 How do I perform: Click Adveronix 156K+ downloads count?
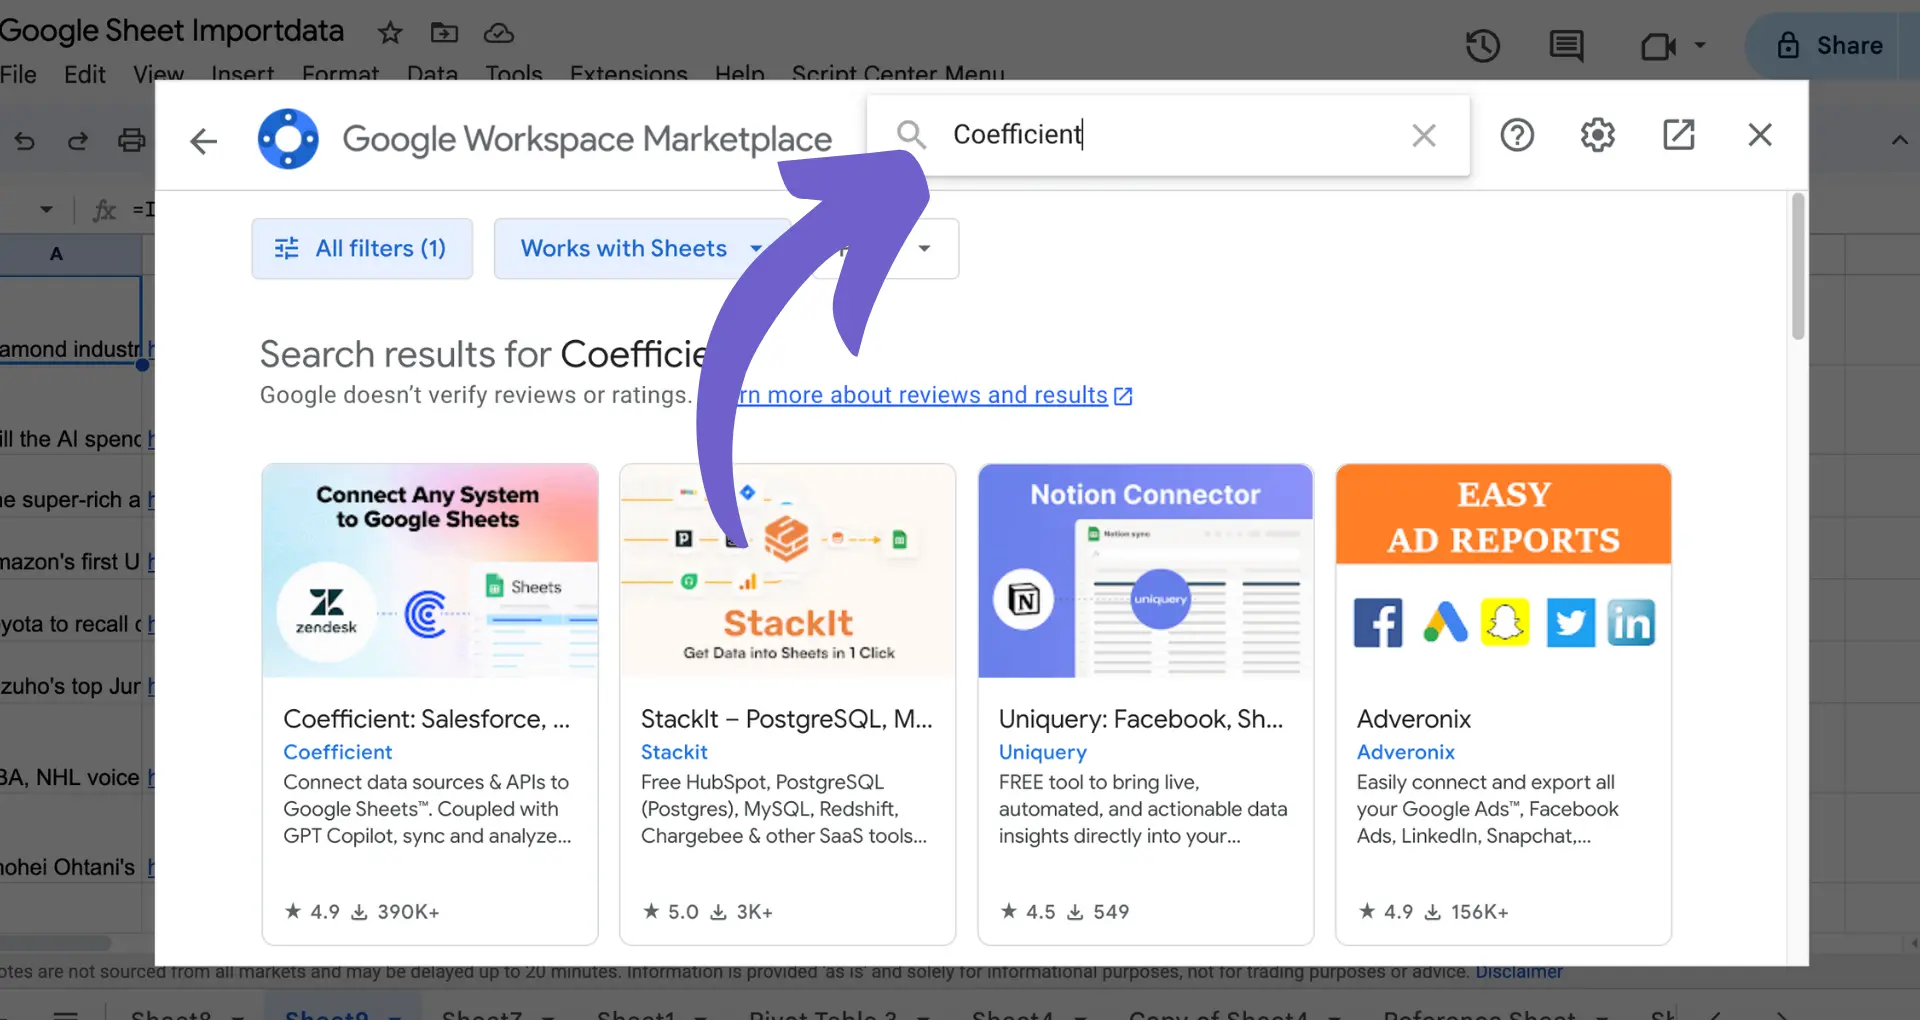pos(1467,912)
